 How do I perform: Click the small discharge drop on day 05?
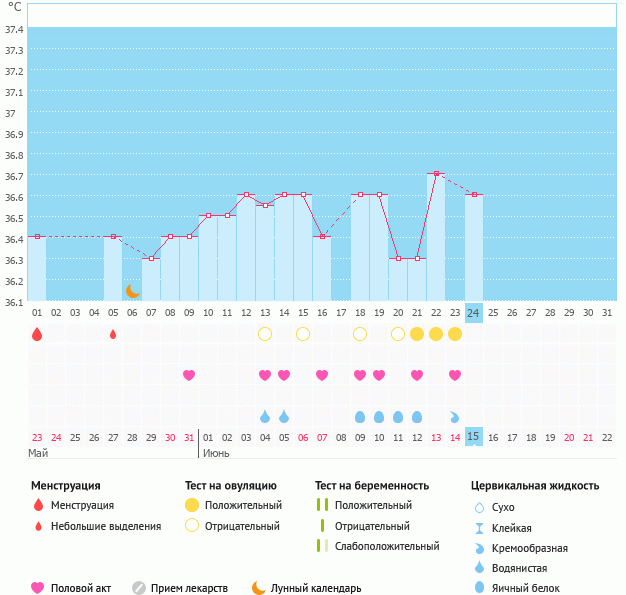(113, 334)
